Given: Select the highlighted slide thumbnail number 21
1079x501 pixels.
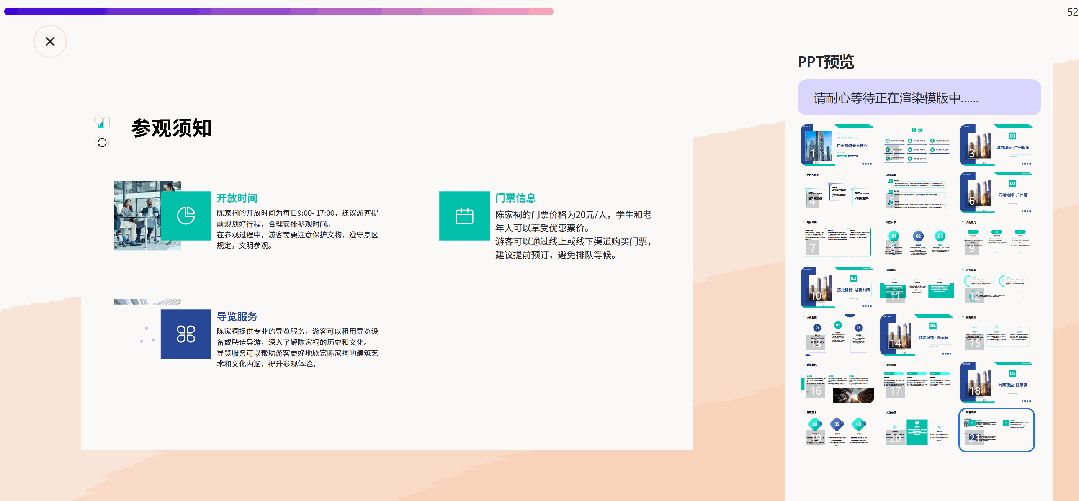Looking at the screenshot, I should coord(996,430).
